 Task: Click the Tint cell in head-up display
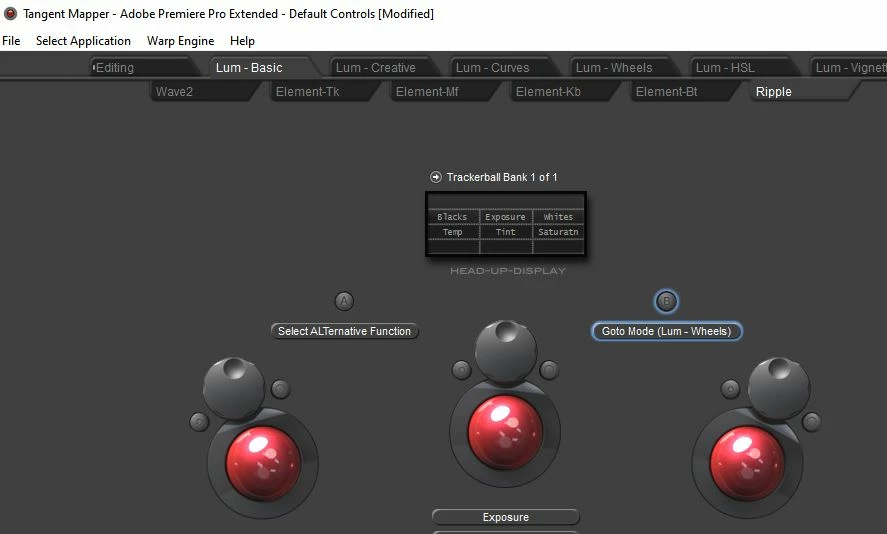(x=505, y=232)
